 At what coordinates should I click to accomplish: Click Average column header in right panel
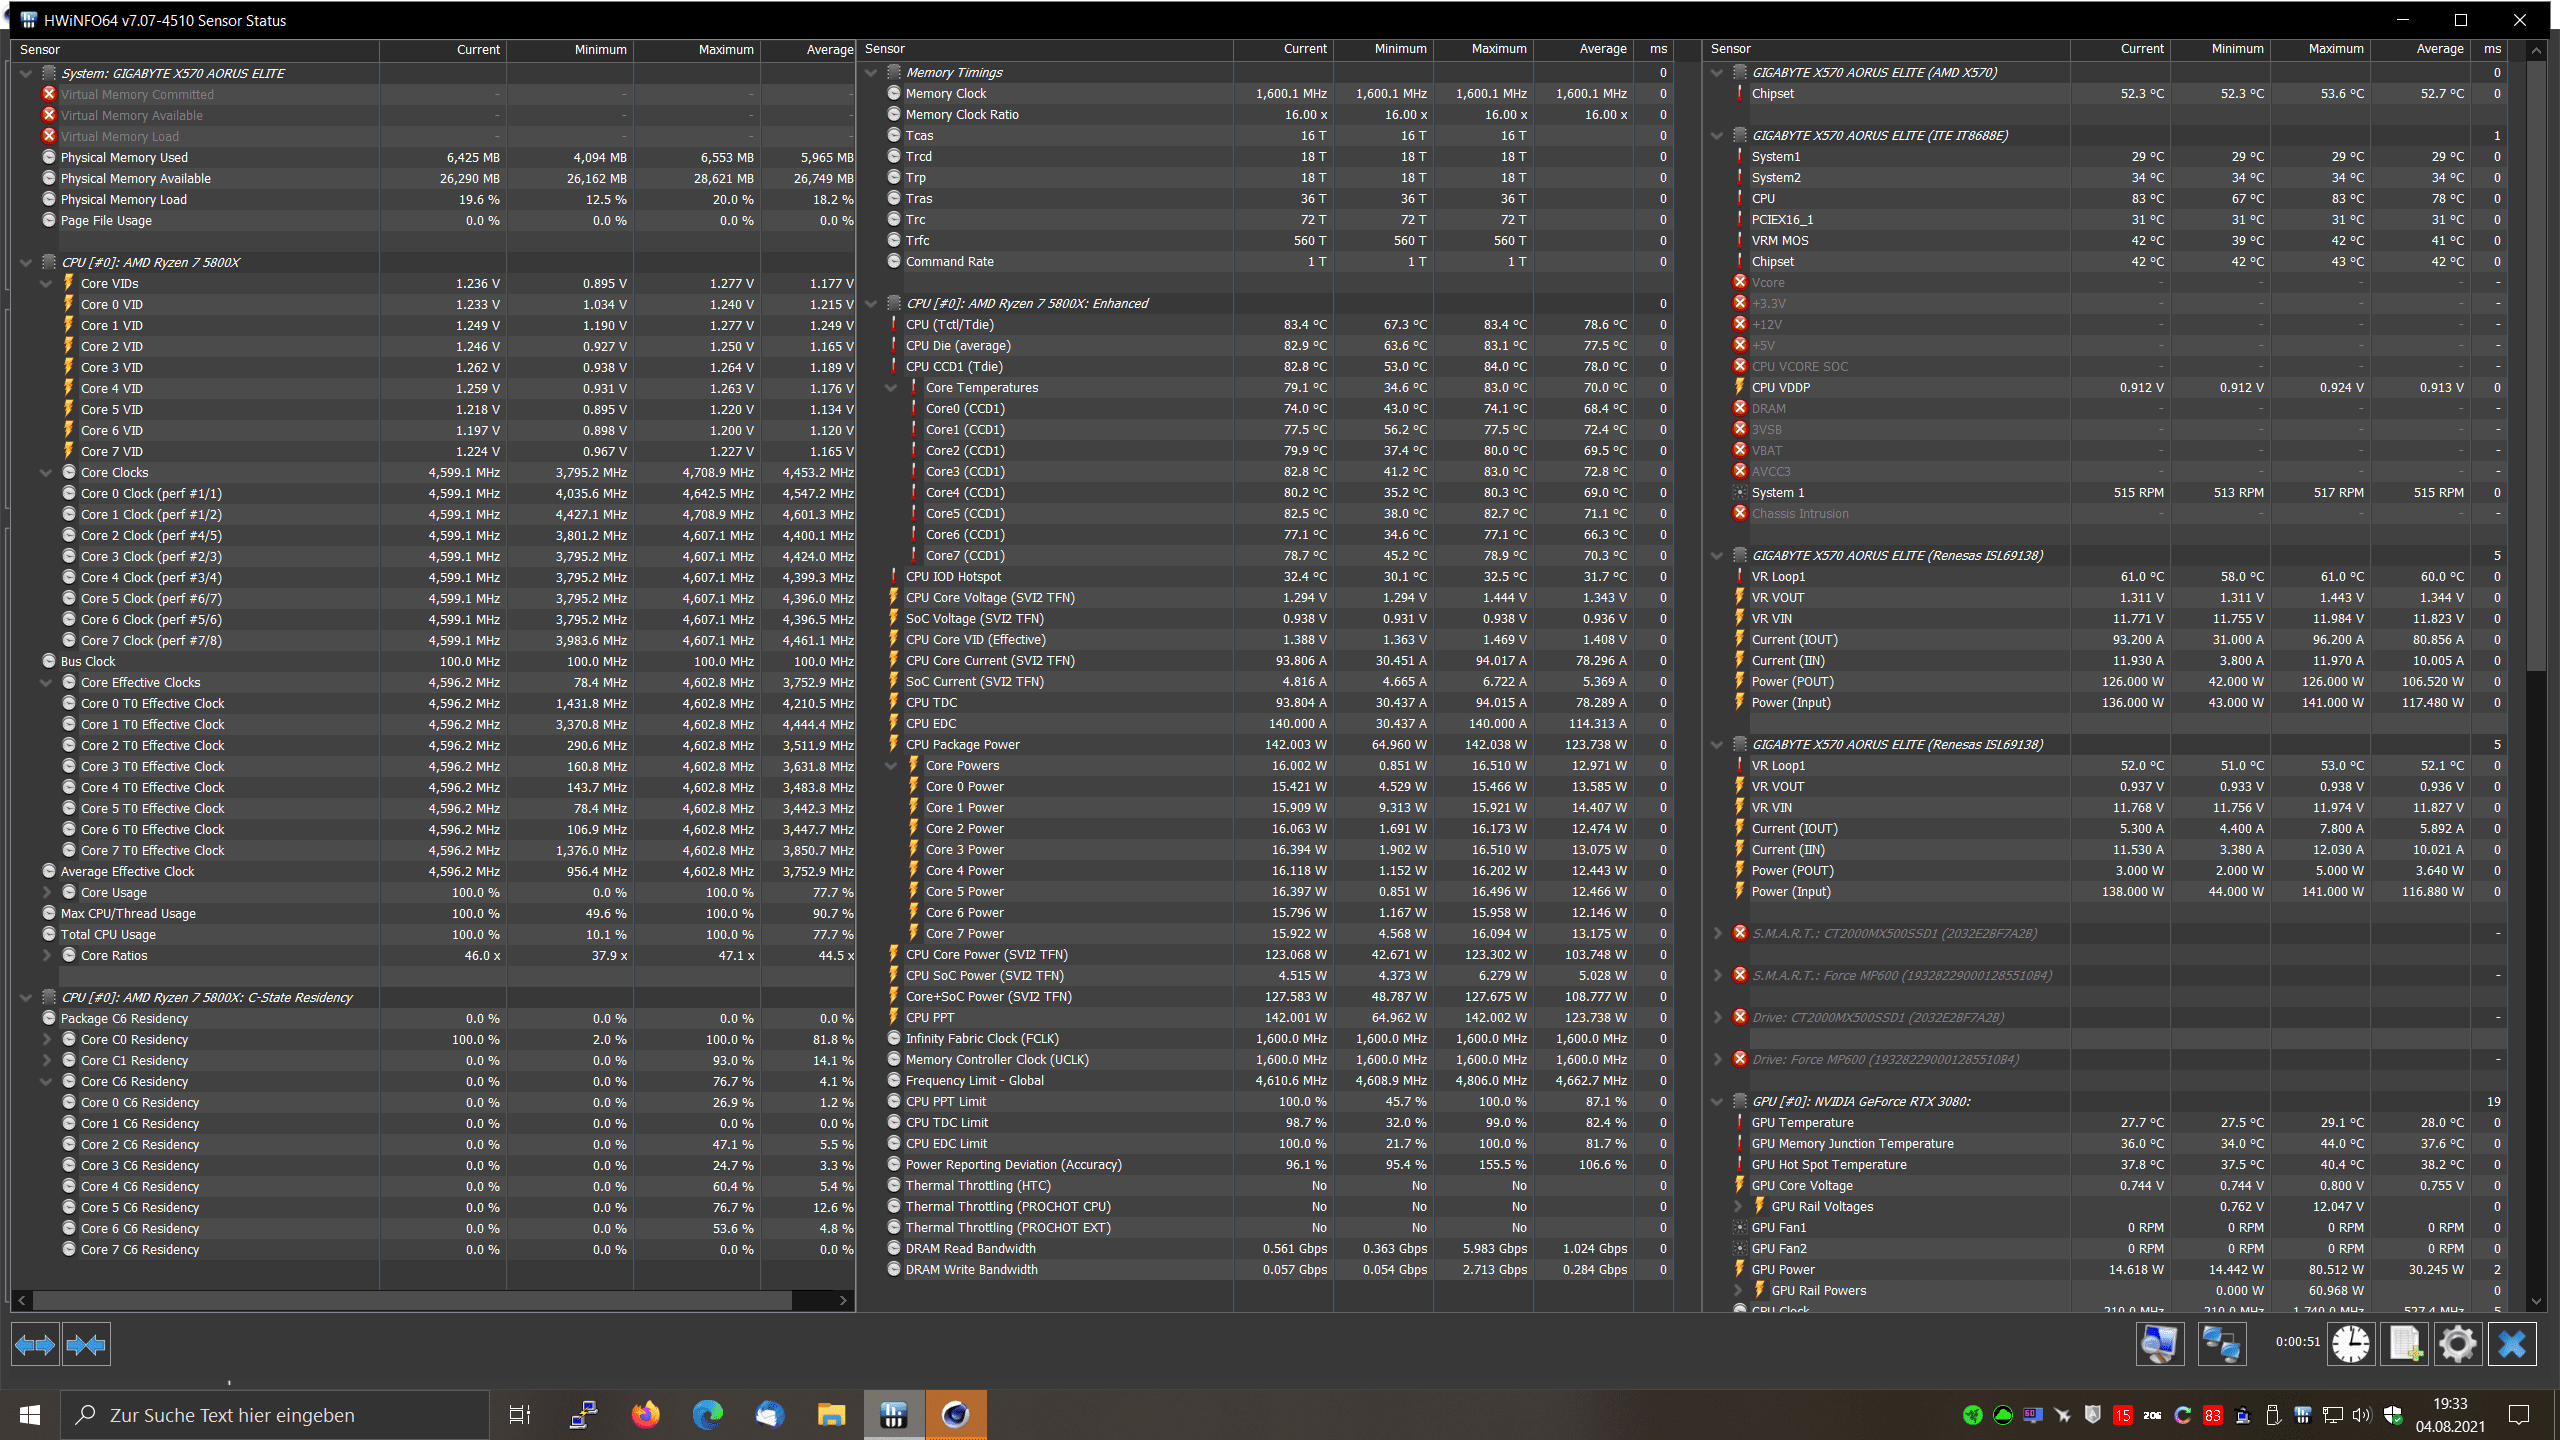(x=2420, y=48)
